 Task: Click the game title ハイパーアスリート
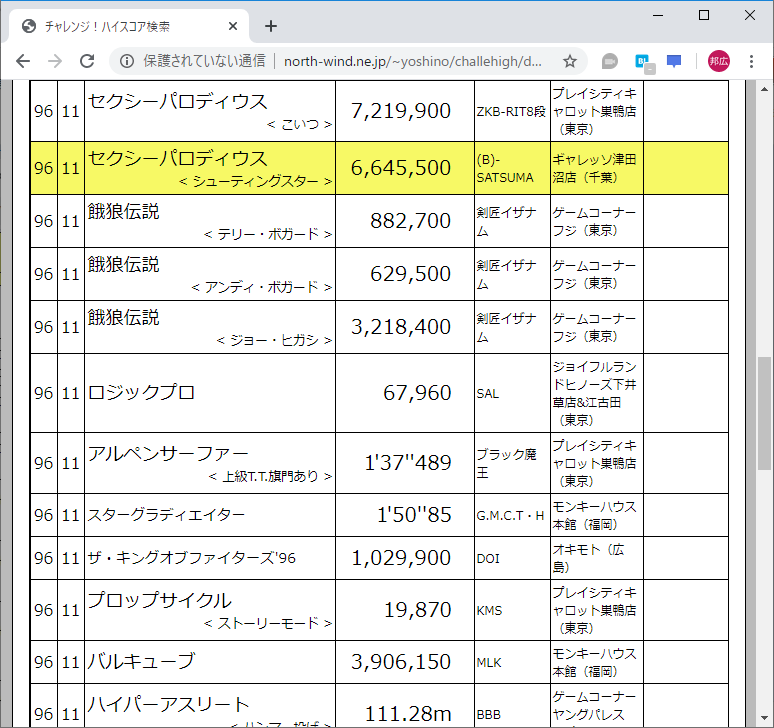(x=168, y=705)
